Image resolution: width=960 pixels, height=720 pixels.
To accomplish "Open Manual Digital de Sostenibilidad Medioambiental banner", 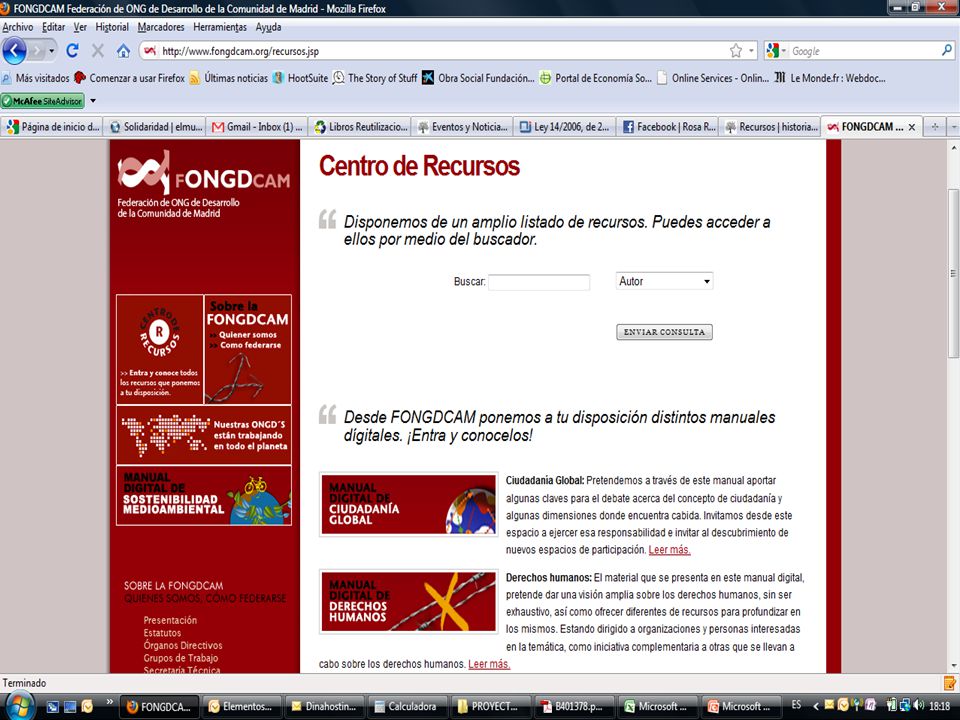I will coord(204,495).
